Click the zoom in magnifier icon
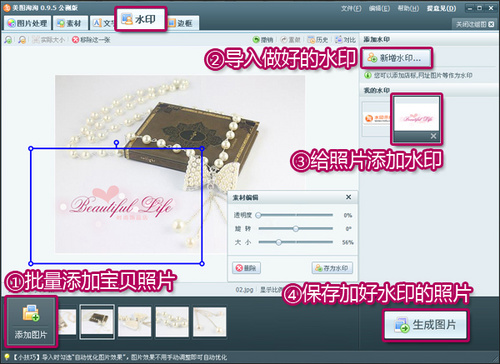 pyautogui.click(x=8, y=40)
